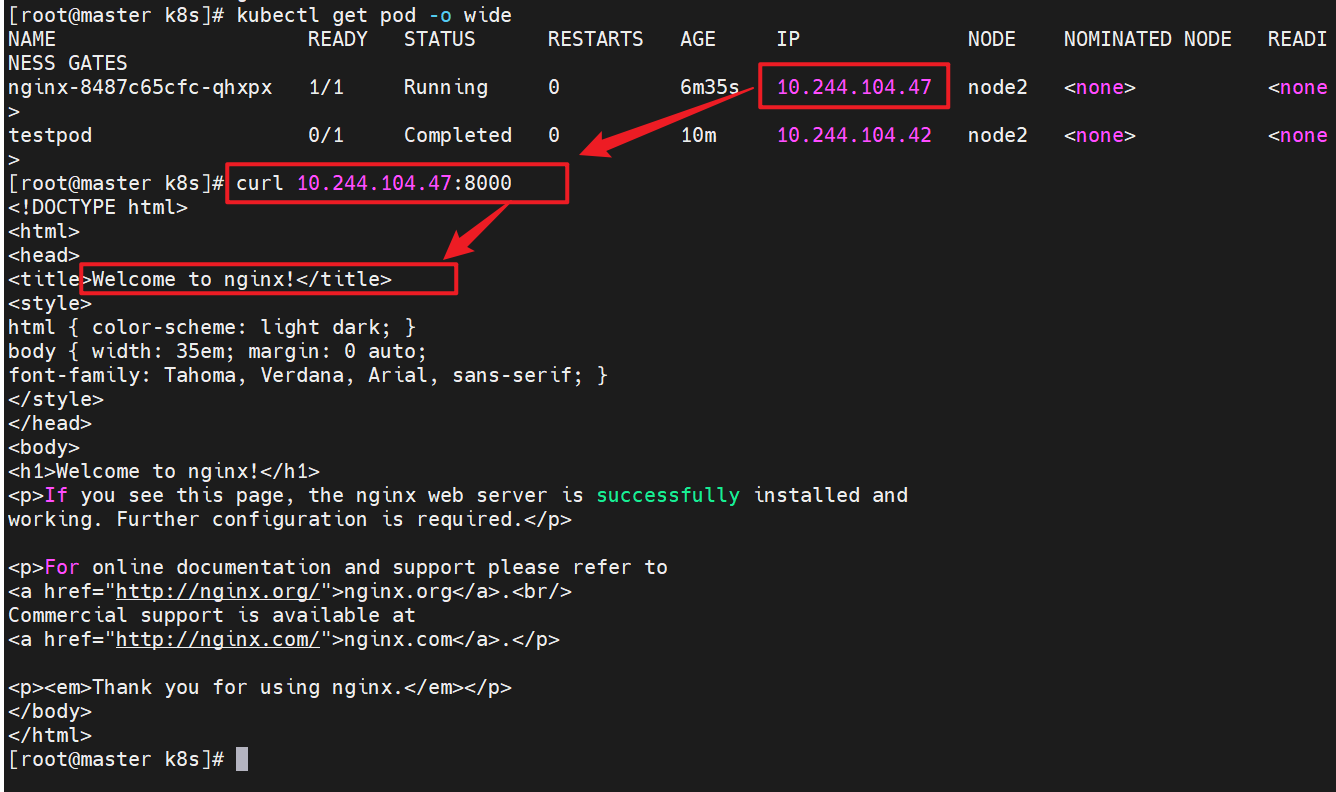Image resolution: width=1336 pixels, height=792 pixels.
Task: Click the green word 'successfully'
Action: pyautogui.click(x=668, y=495)
